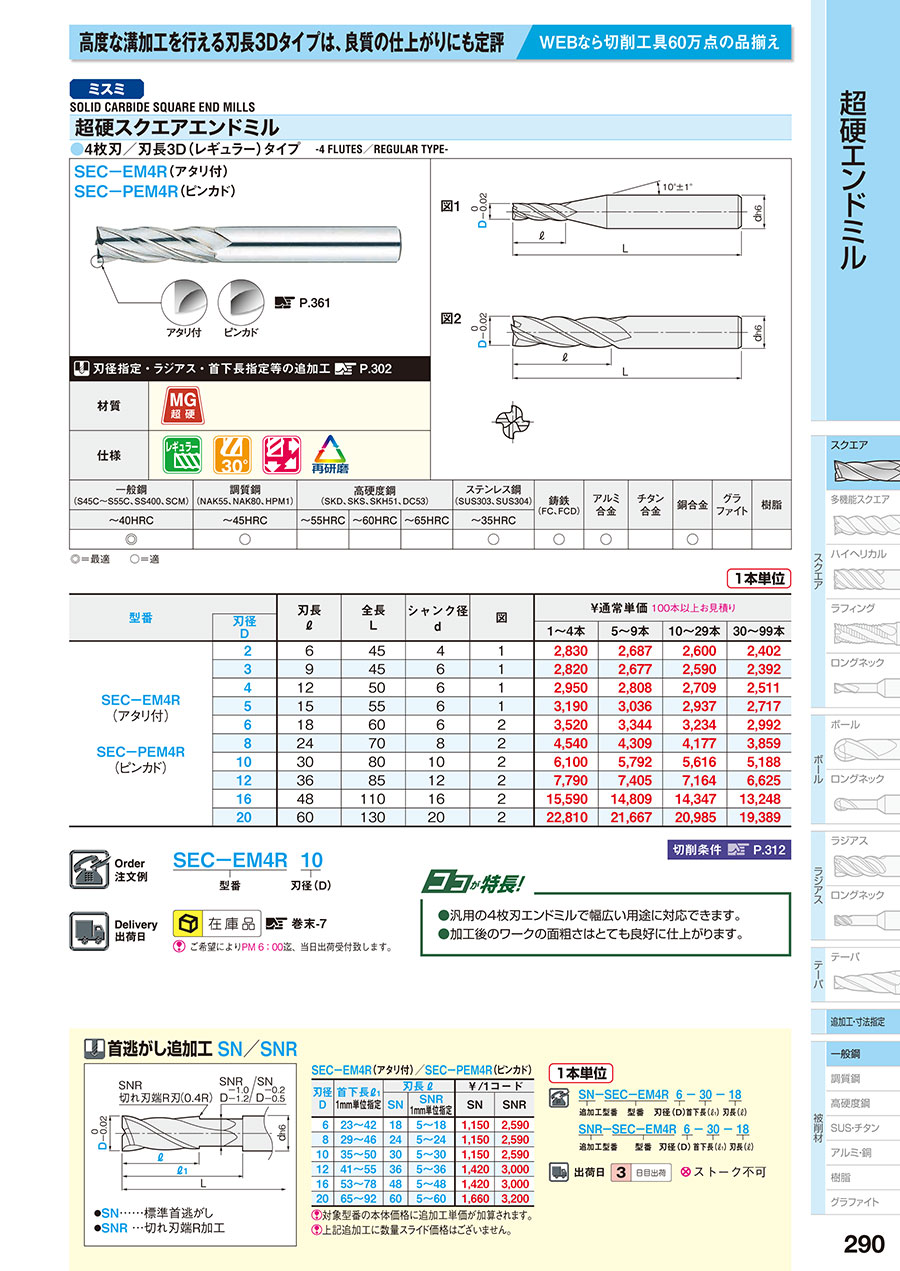Open the P.361 page reference
The image size is (900, 1271).
[299, 302]
